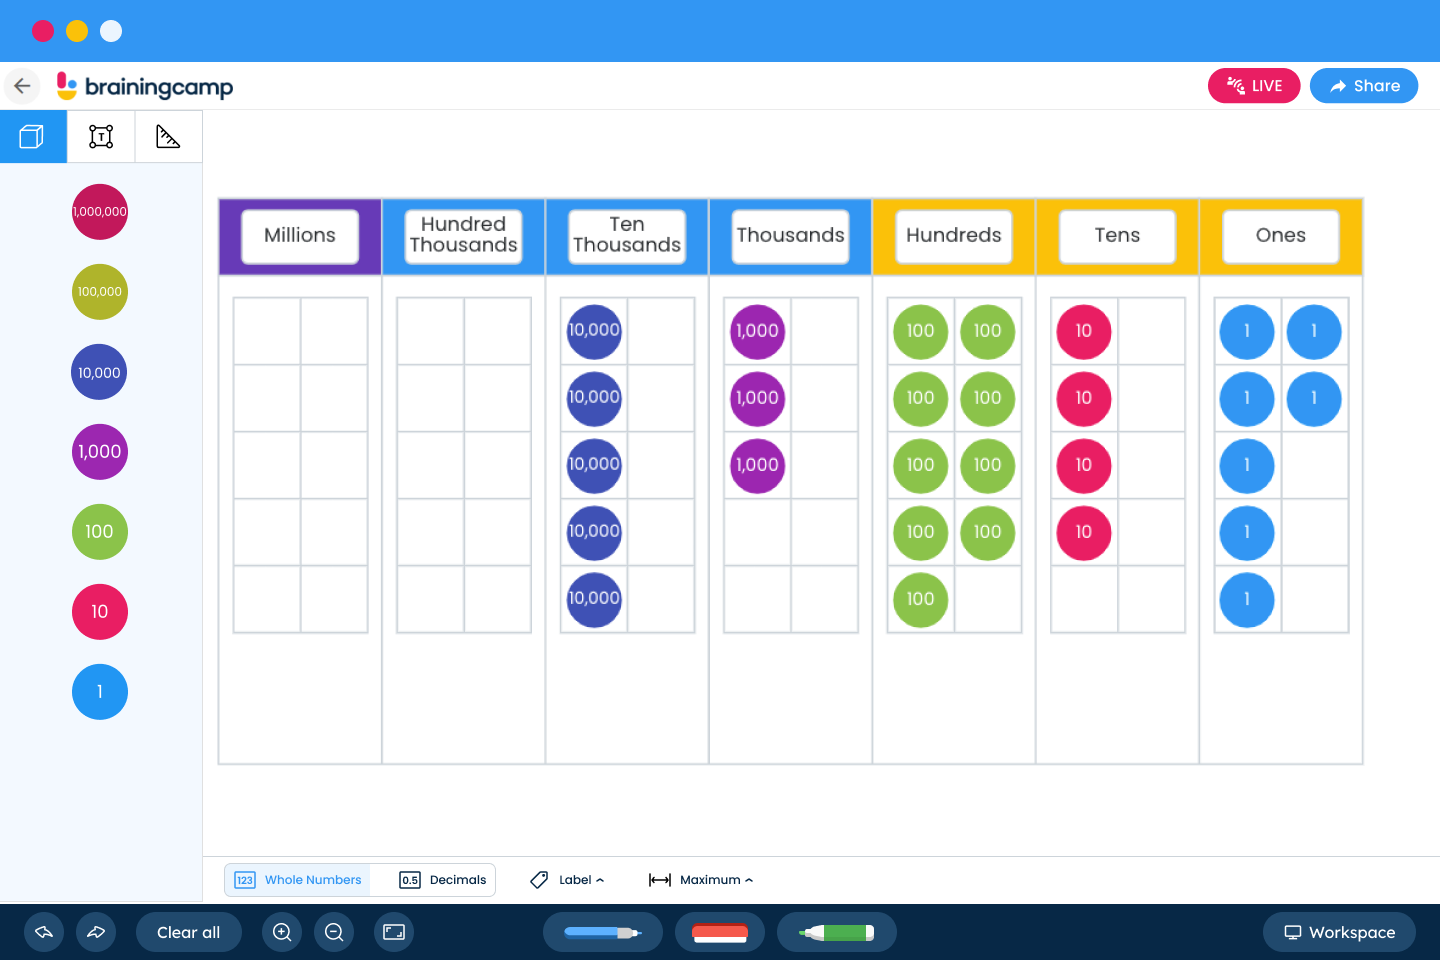Click the redo arrow icon
1440x960 pixels.
point(96,932)
